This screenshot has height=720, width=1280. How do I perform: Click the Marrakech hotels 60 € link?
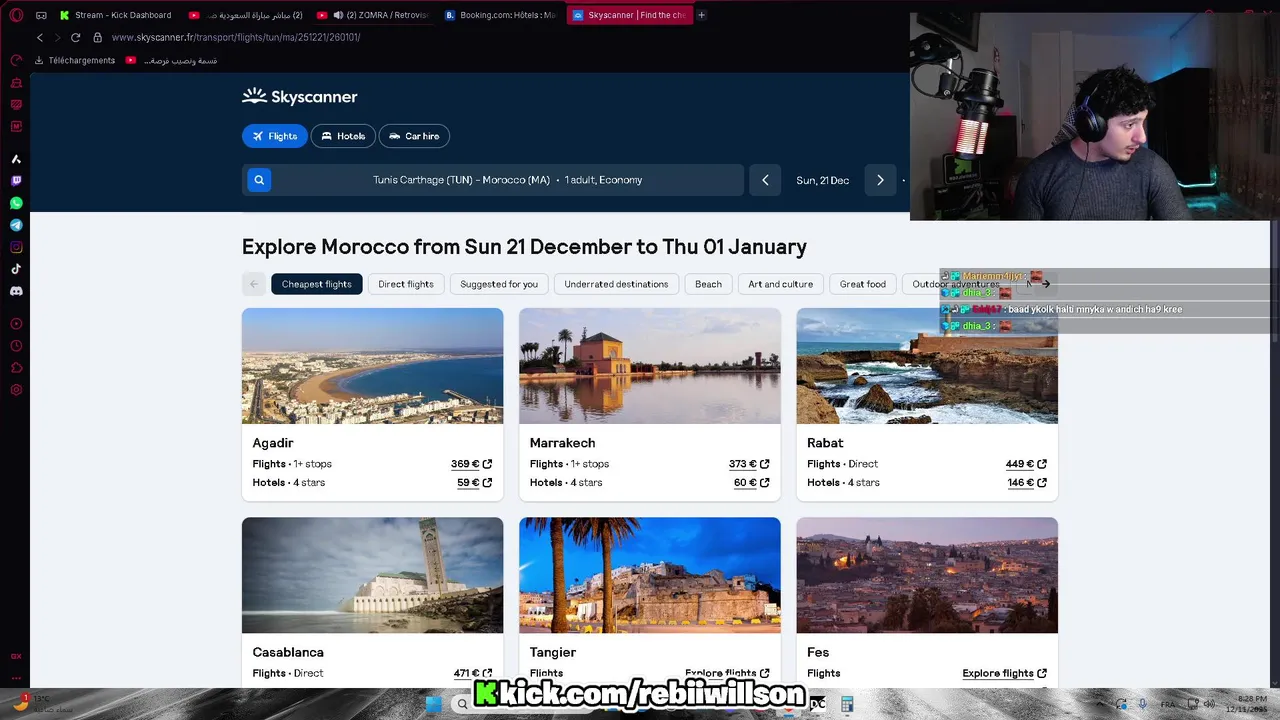752,483
